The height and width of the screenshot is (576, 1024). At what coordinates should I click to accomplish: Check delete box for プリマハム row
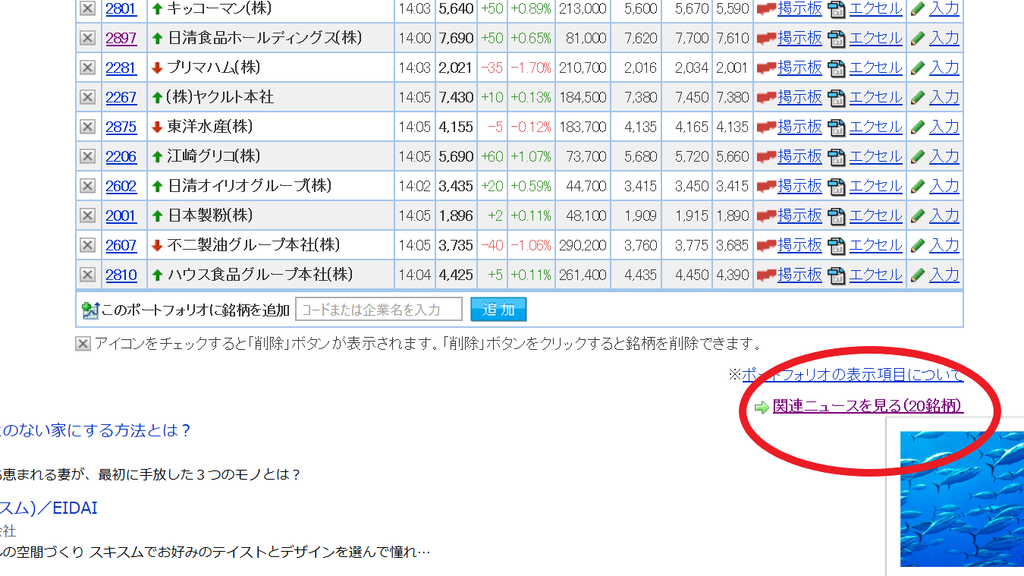[88, 68]
